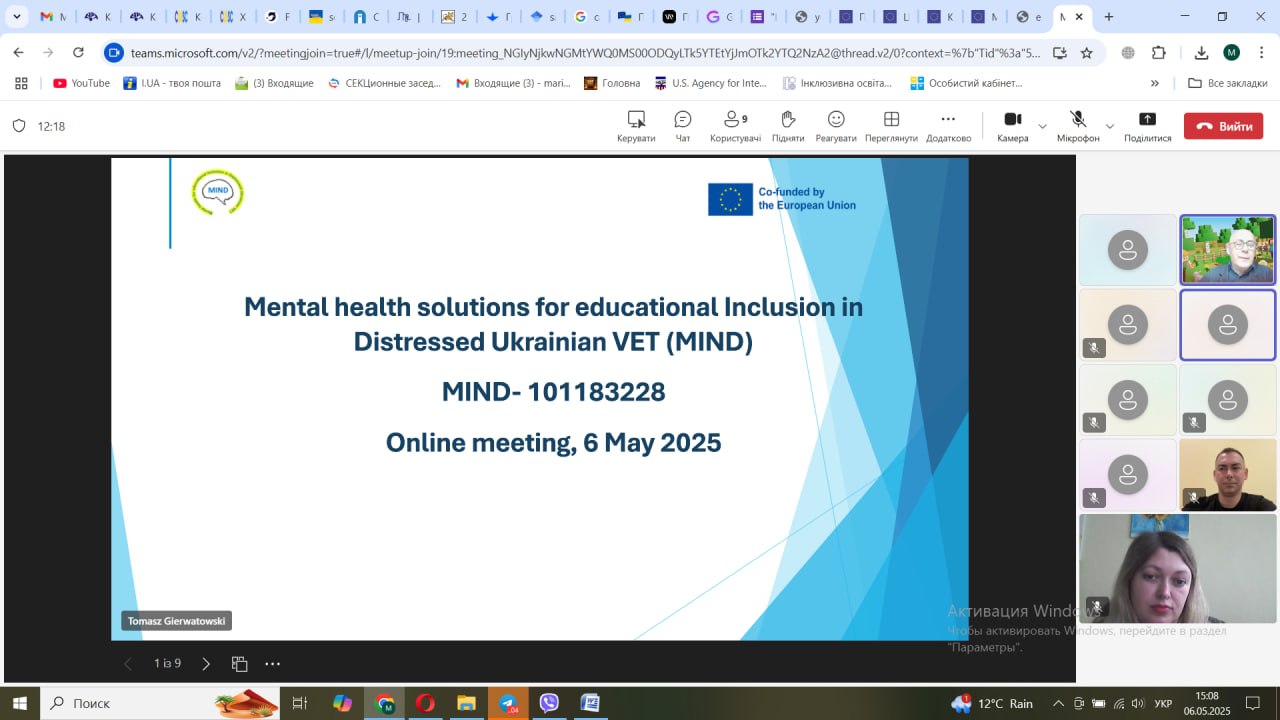
Task: Leave the meeting with Вийти button
Action: click(x=1223, y=126)
